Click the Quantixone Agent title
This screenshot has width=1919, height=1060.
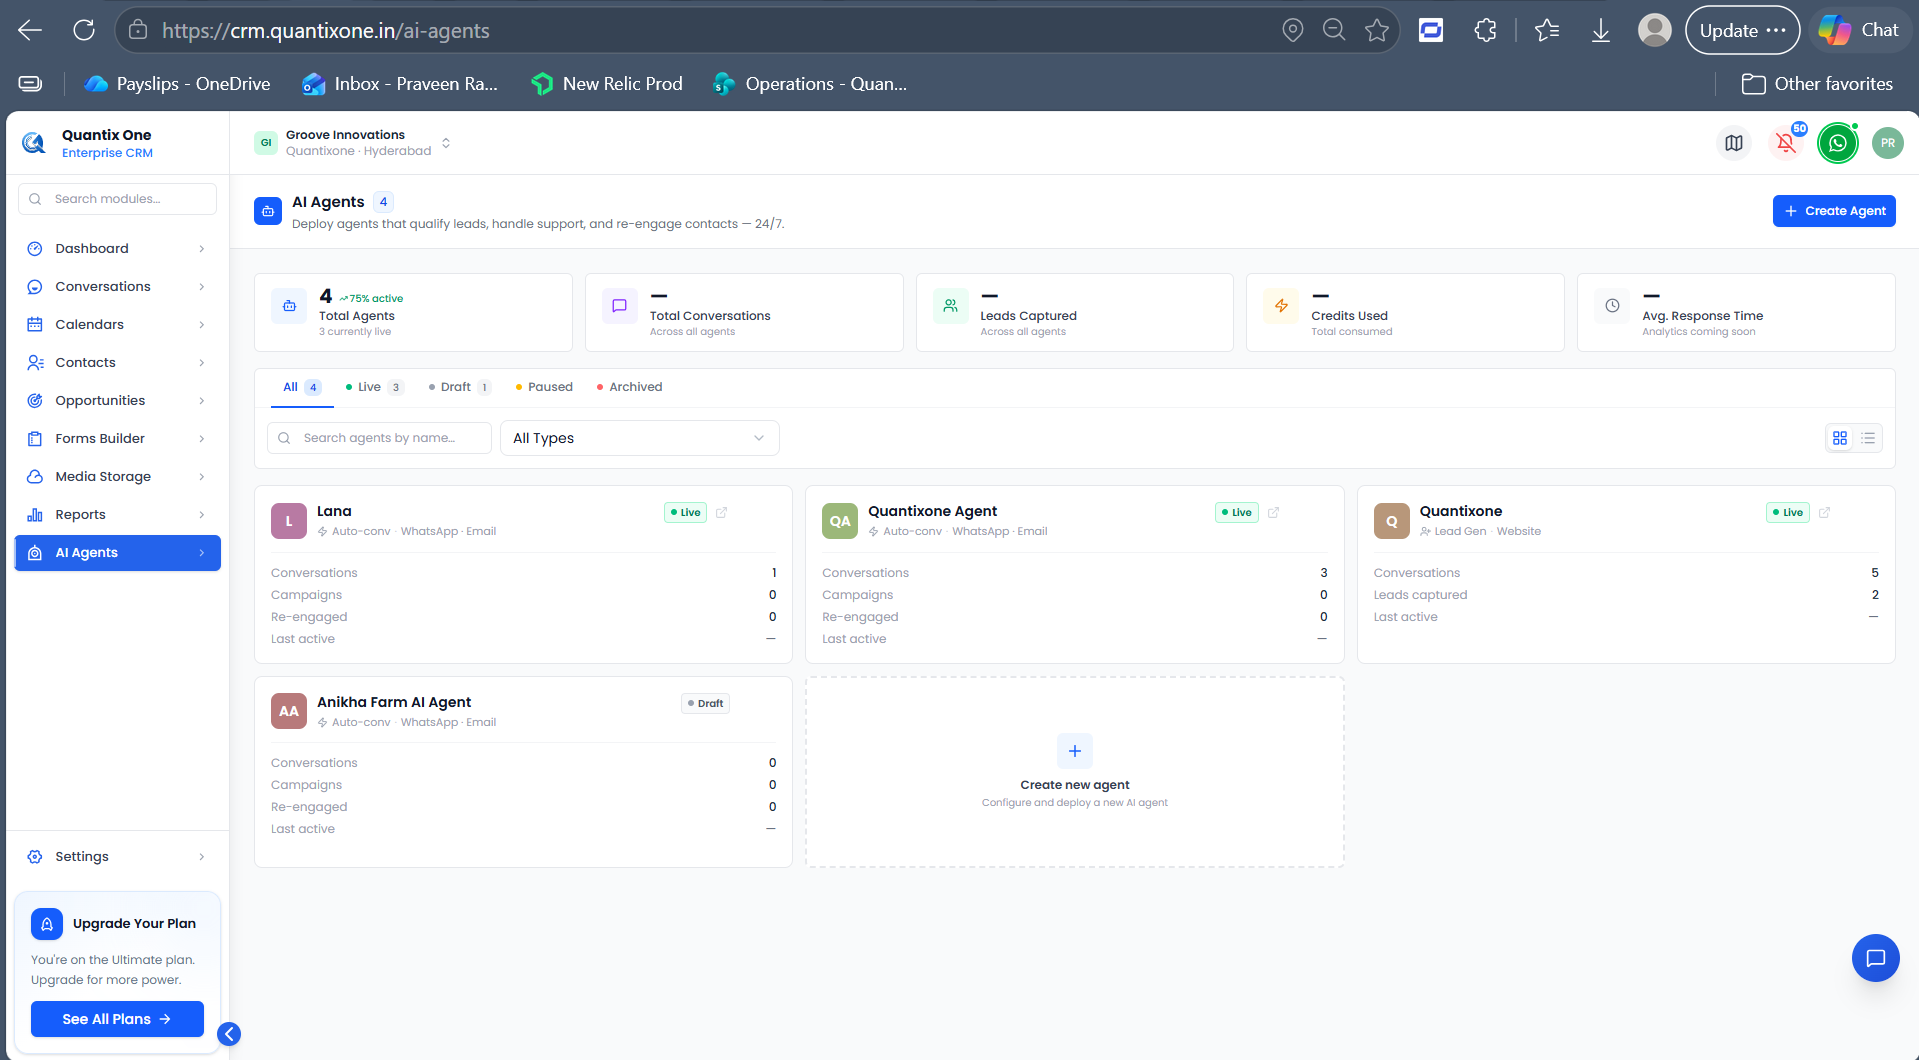[x=932, y=511]
